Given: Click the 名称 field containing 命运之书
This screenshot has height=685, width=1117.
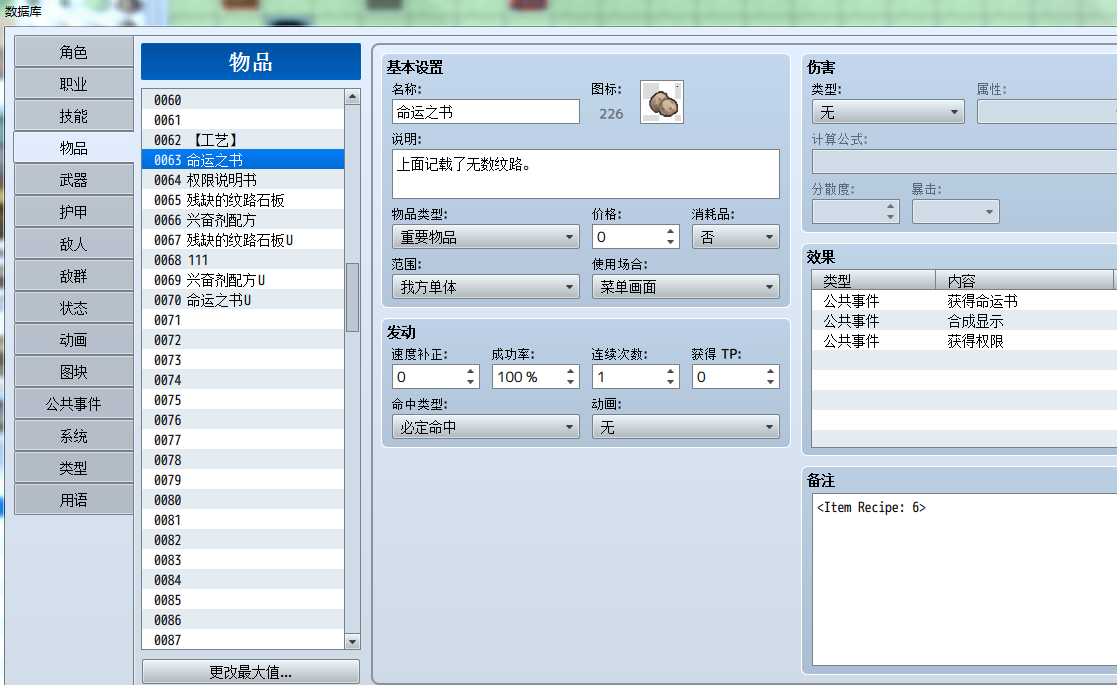Looking at the screenshot, I should pyautogui.click(x=486, y=112).
